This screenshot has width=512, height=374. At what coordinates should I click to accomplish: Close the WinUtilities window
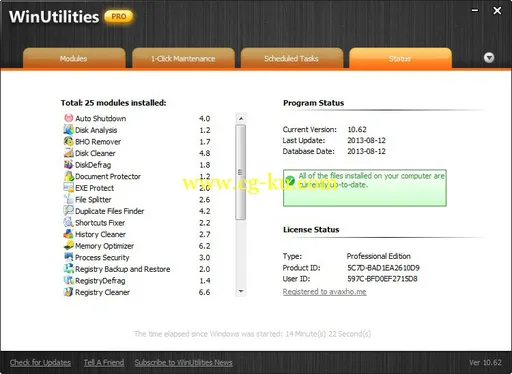point(497,11)
